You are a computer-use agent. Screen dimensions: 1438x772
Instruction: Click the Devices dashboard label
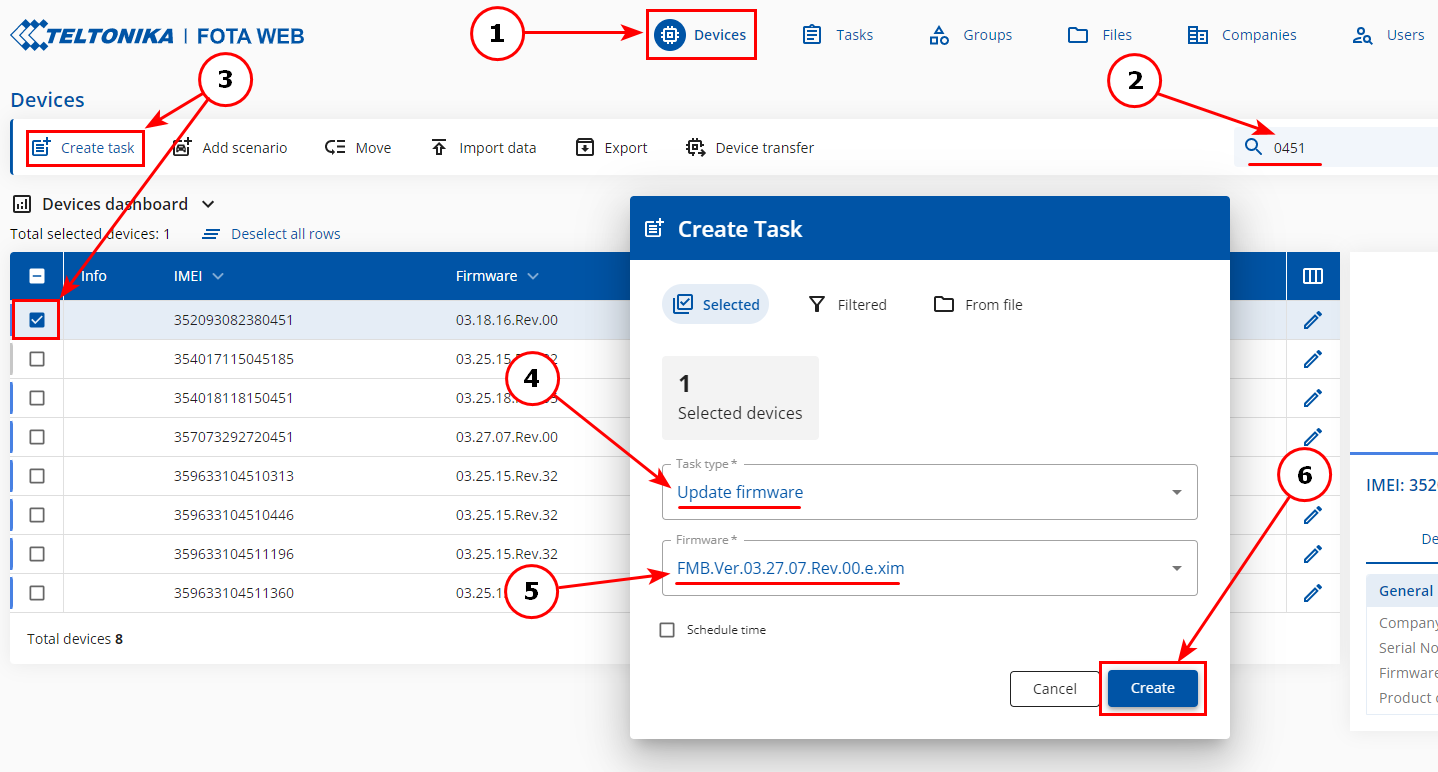(115, 204)
